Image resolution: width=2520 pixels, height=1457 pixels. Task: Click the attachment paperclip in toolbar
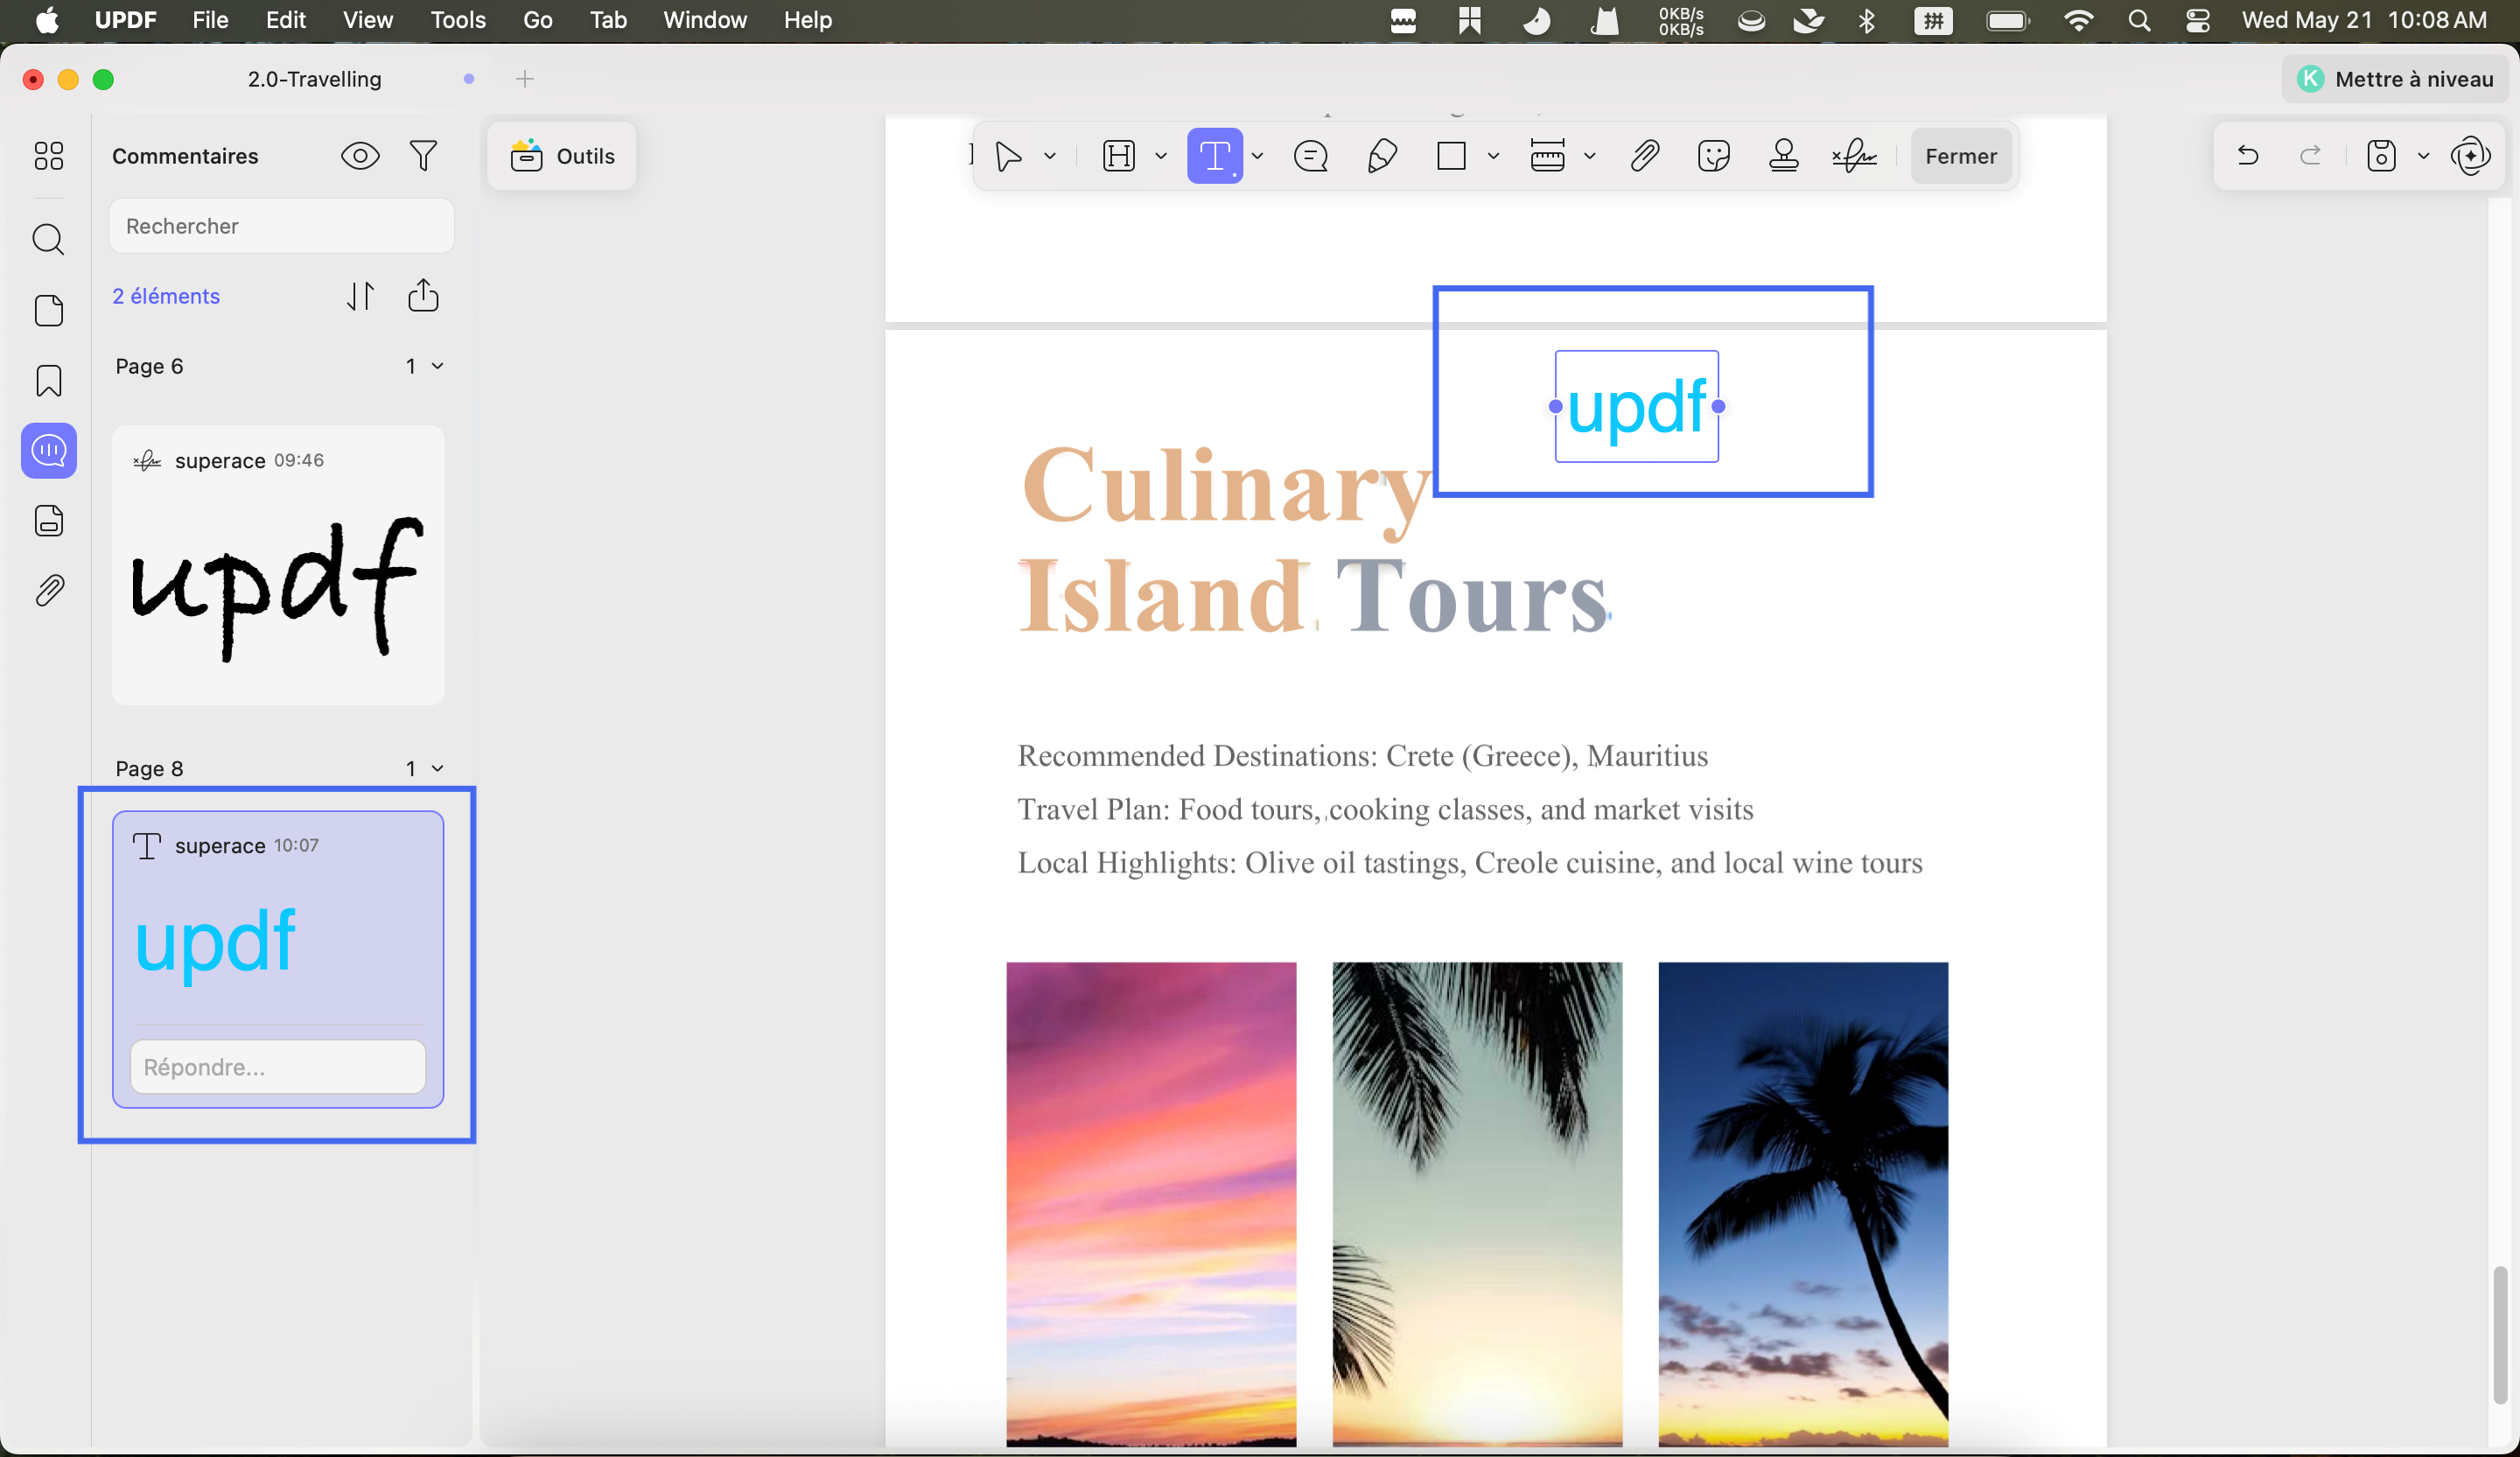point(1644,156)
